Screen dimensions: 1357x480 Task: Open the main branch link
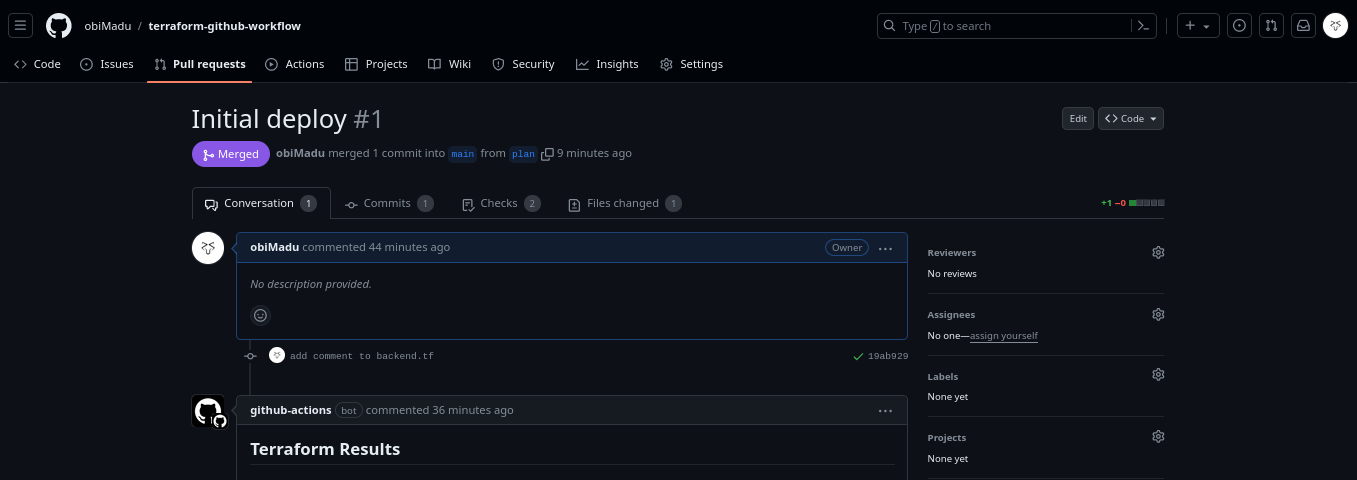462,154
